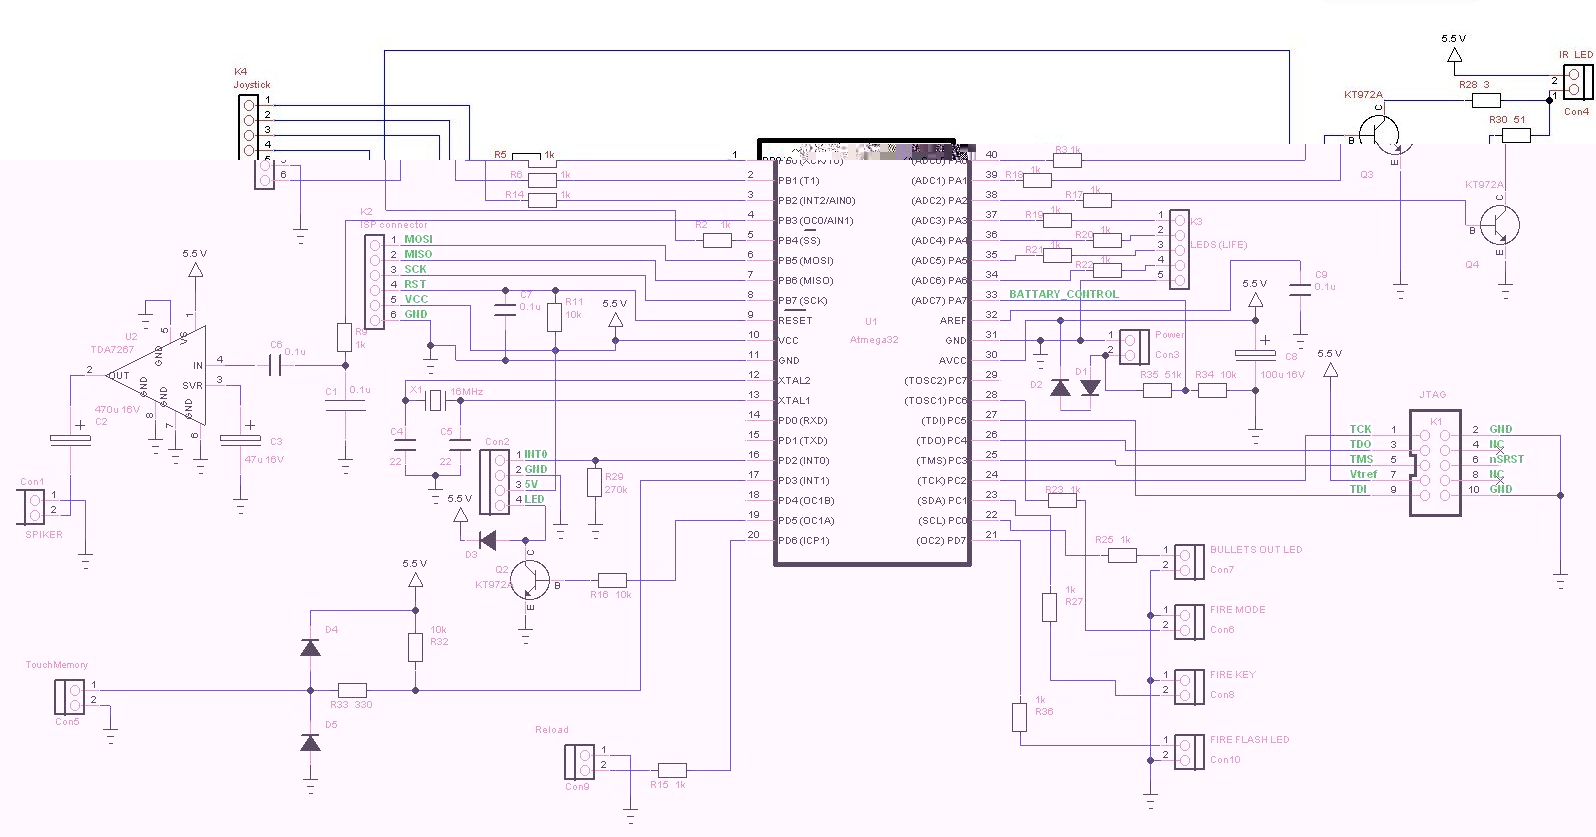Viewport: 1596px width, 837px height.
Task: Select the Con9 Reload connector
Action: [579, 761]
